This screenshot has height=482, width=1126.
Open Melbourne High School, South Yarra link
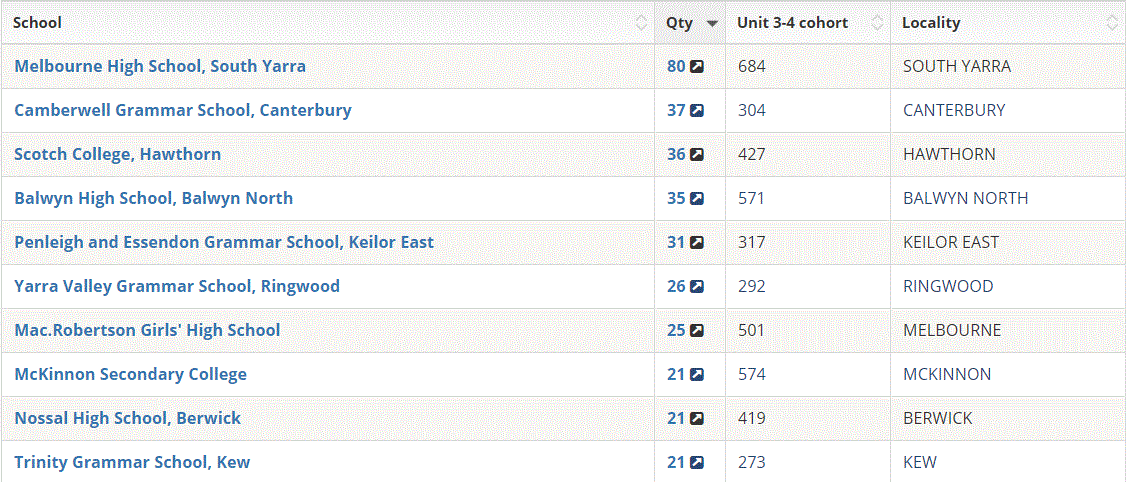(160, 66)
